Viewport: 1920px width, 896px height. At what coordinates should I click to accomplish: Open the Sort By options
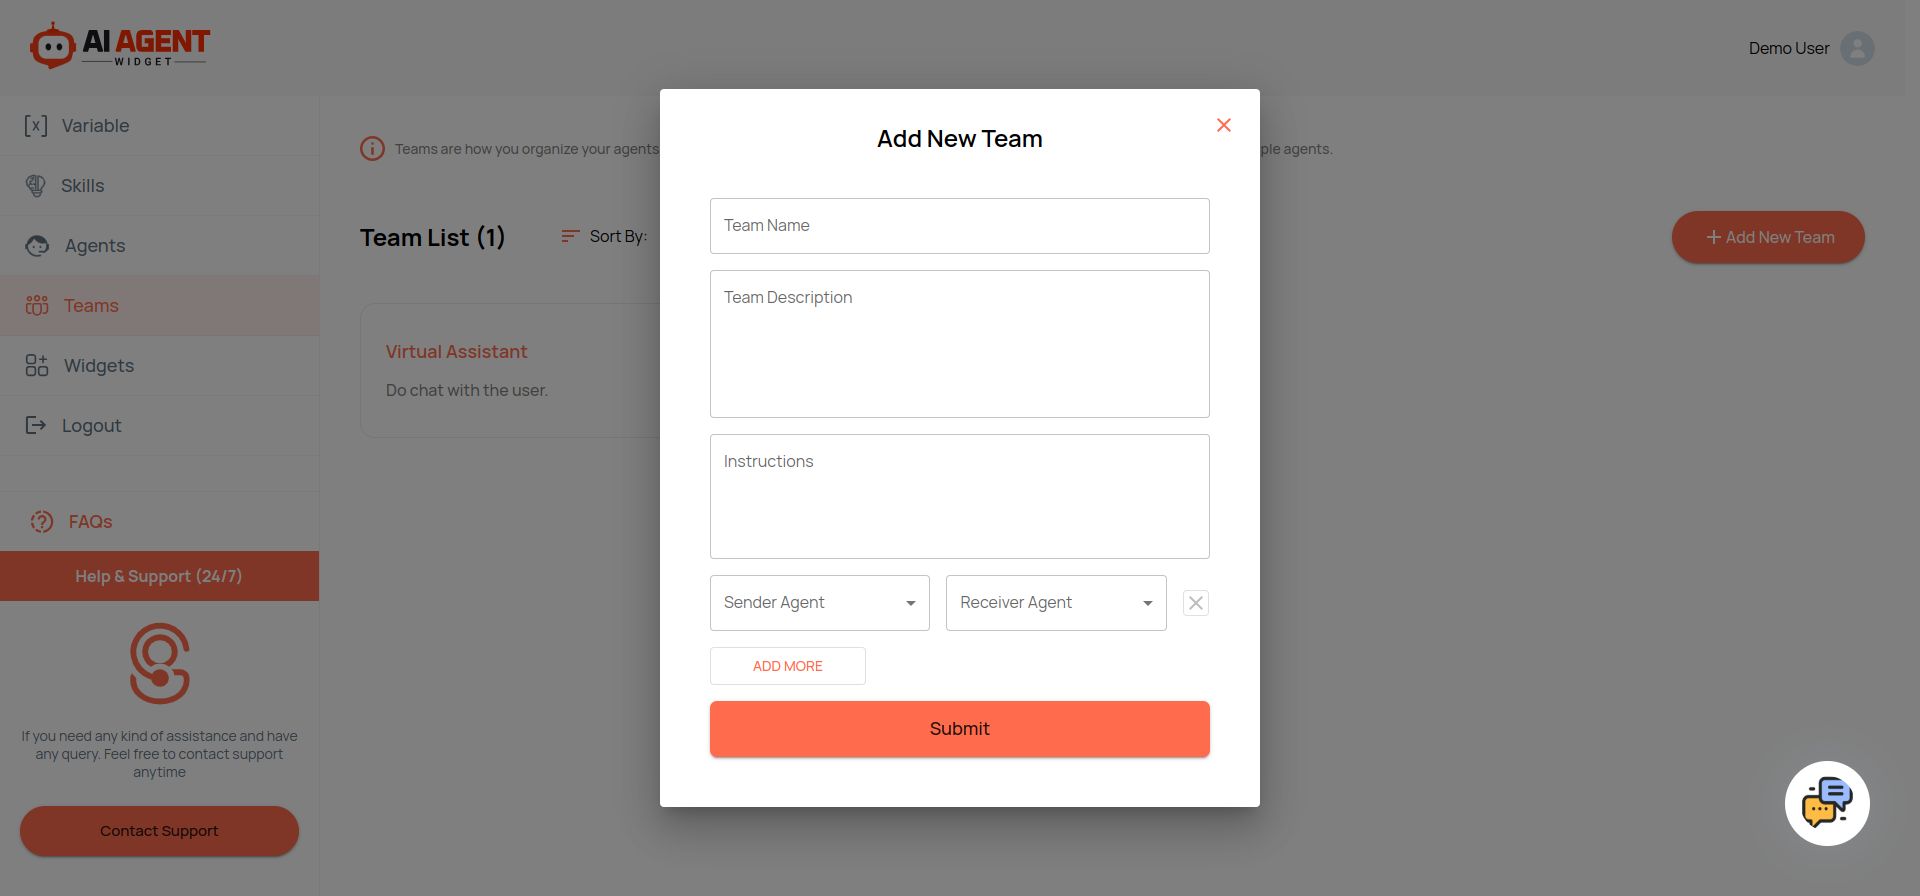click(x=604, y=237)
